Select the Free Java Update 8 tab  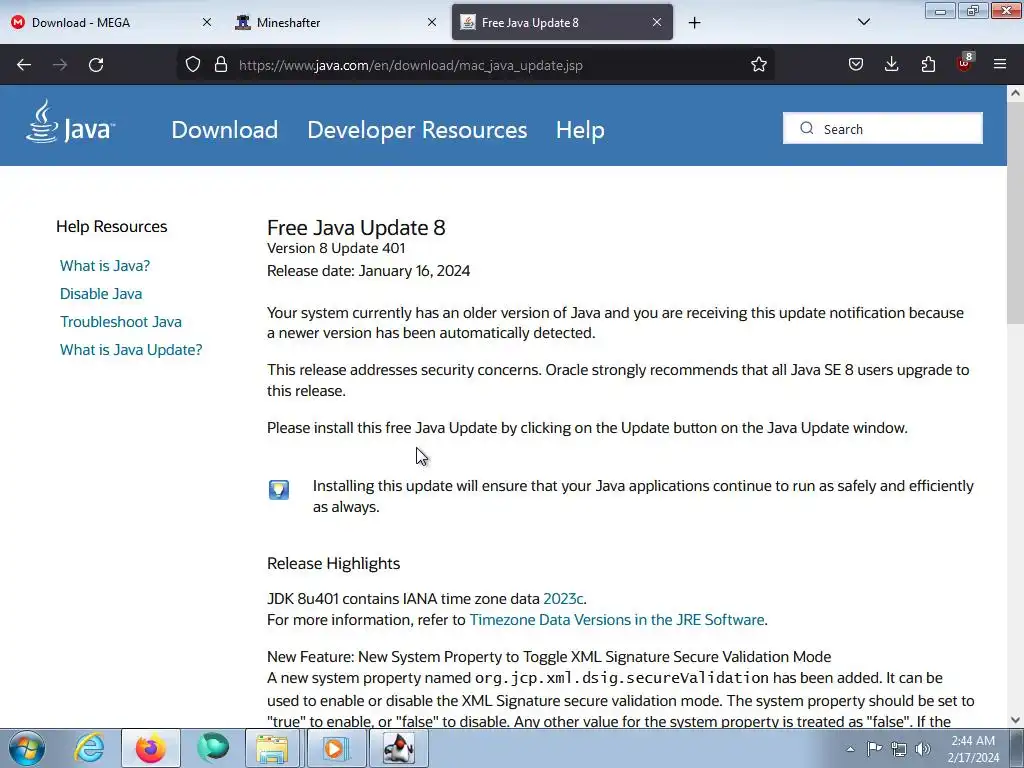click(x=562, y=22)
